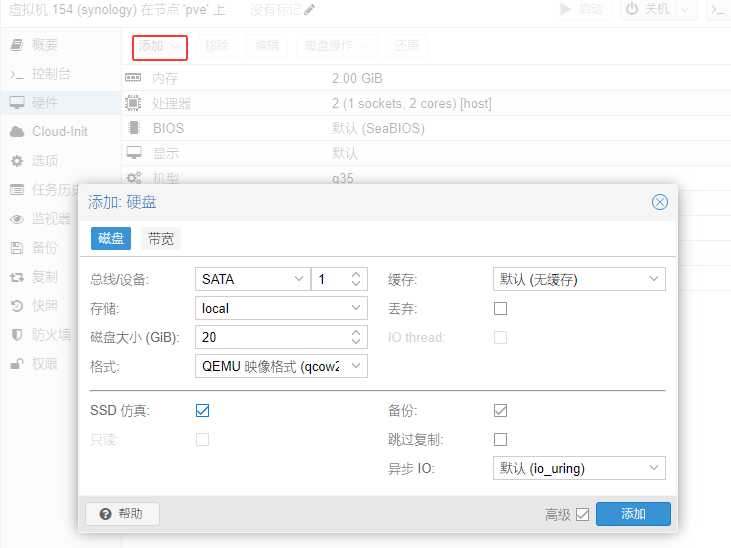Open the 防火墙 firewall sidebar item
Screen dimensions: 731x548
[51, 334]
